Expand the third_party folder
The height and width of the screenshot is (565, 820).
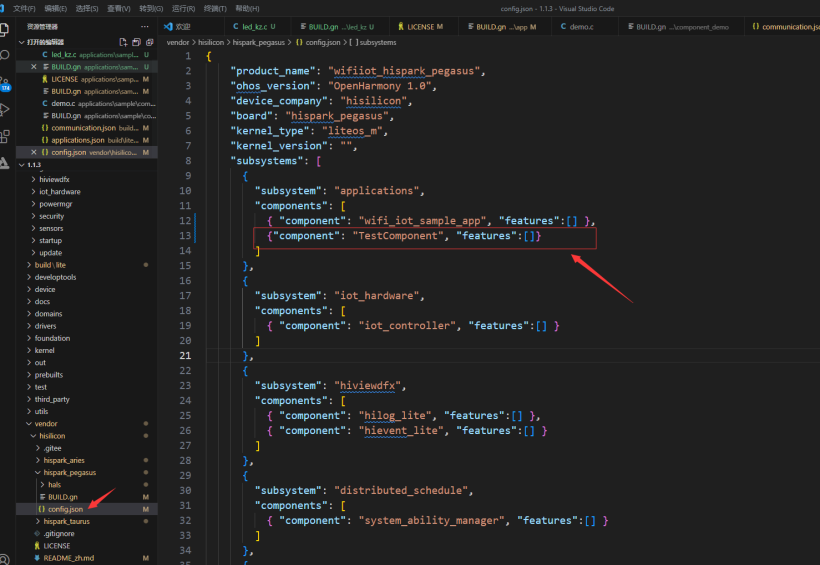tap(52, 399)
